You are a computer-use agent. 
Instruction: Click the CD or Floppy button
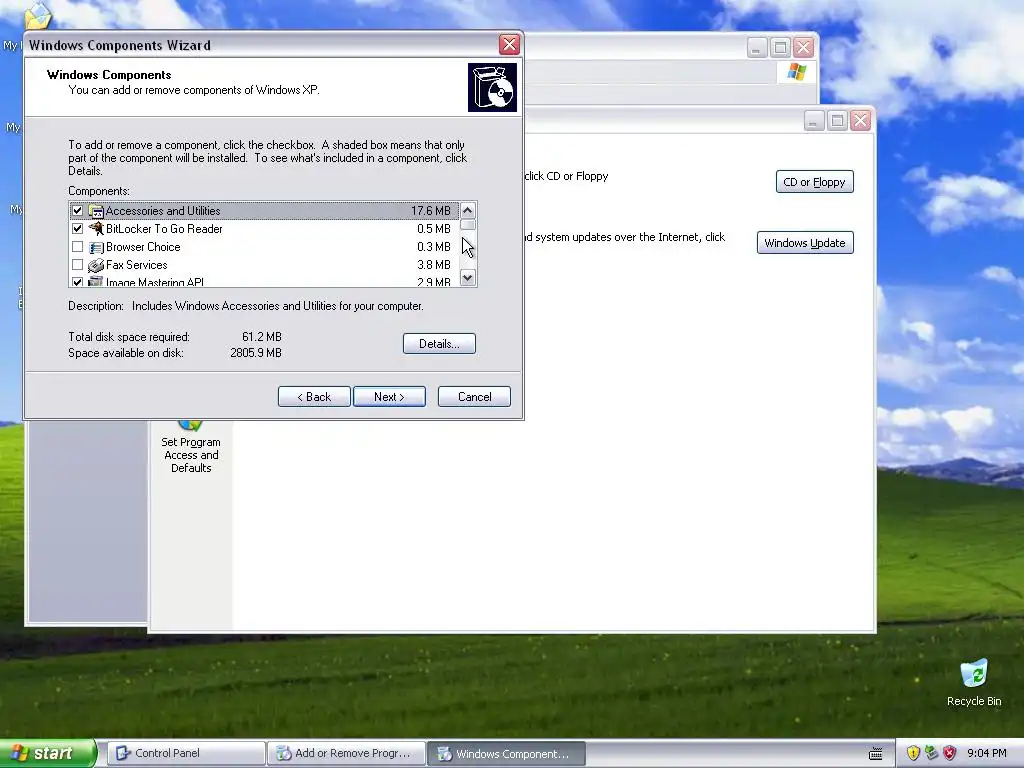point(814,182)
